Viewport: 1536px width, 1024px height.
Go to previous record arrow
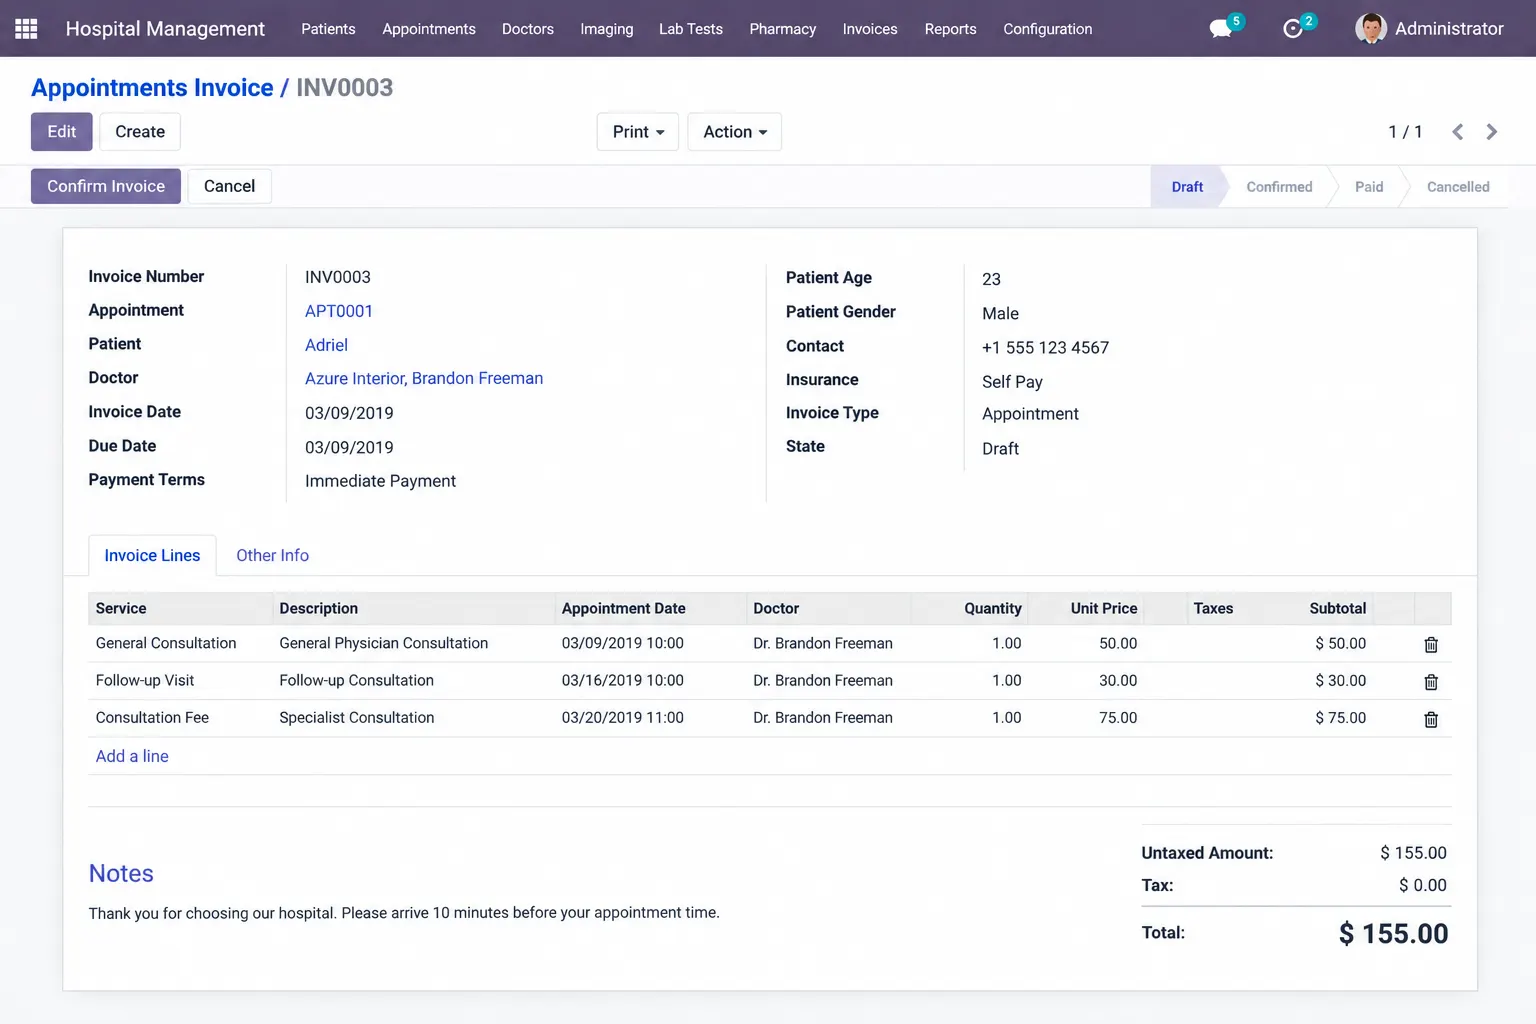[x=1458, y=132]
